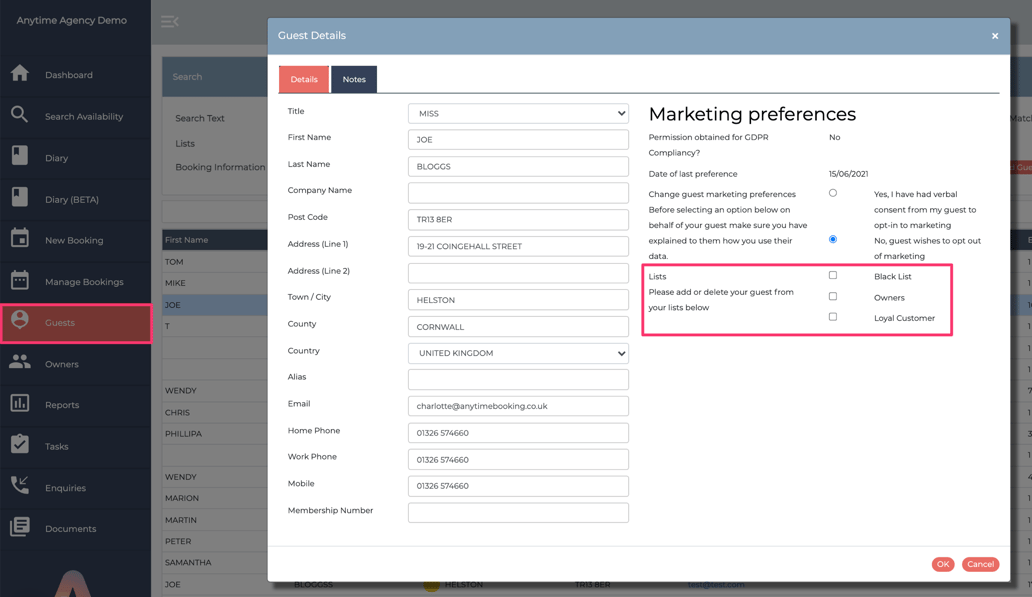Open Reports chart icon
Screen dimensions: 1032x597
tap(20, 404)
